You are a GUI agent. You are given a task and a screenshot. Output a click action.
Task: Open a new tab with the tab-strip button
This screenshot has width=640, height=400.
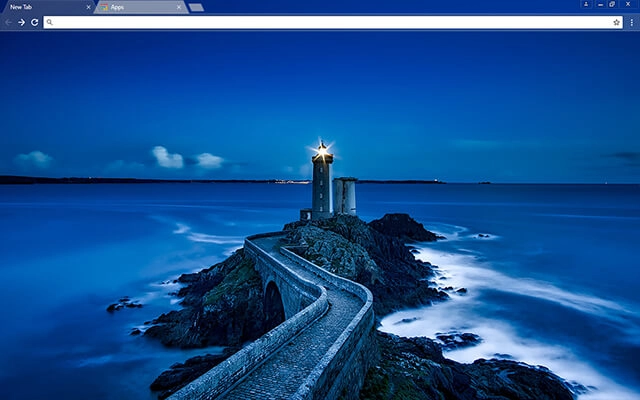[x=196, y=7]
